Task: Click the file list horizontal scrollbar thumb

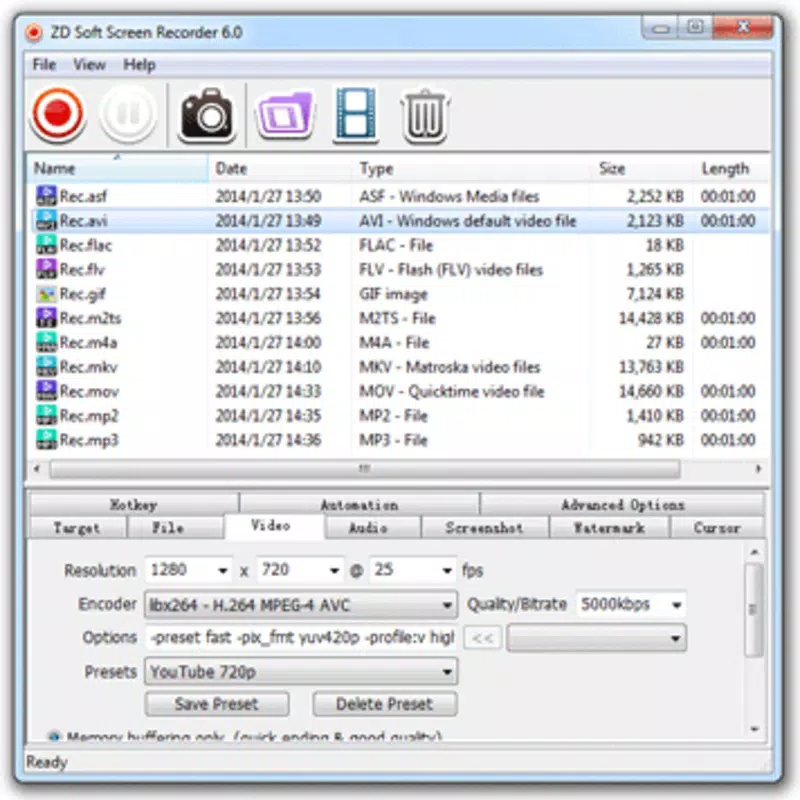Action: (365, 468)
